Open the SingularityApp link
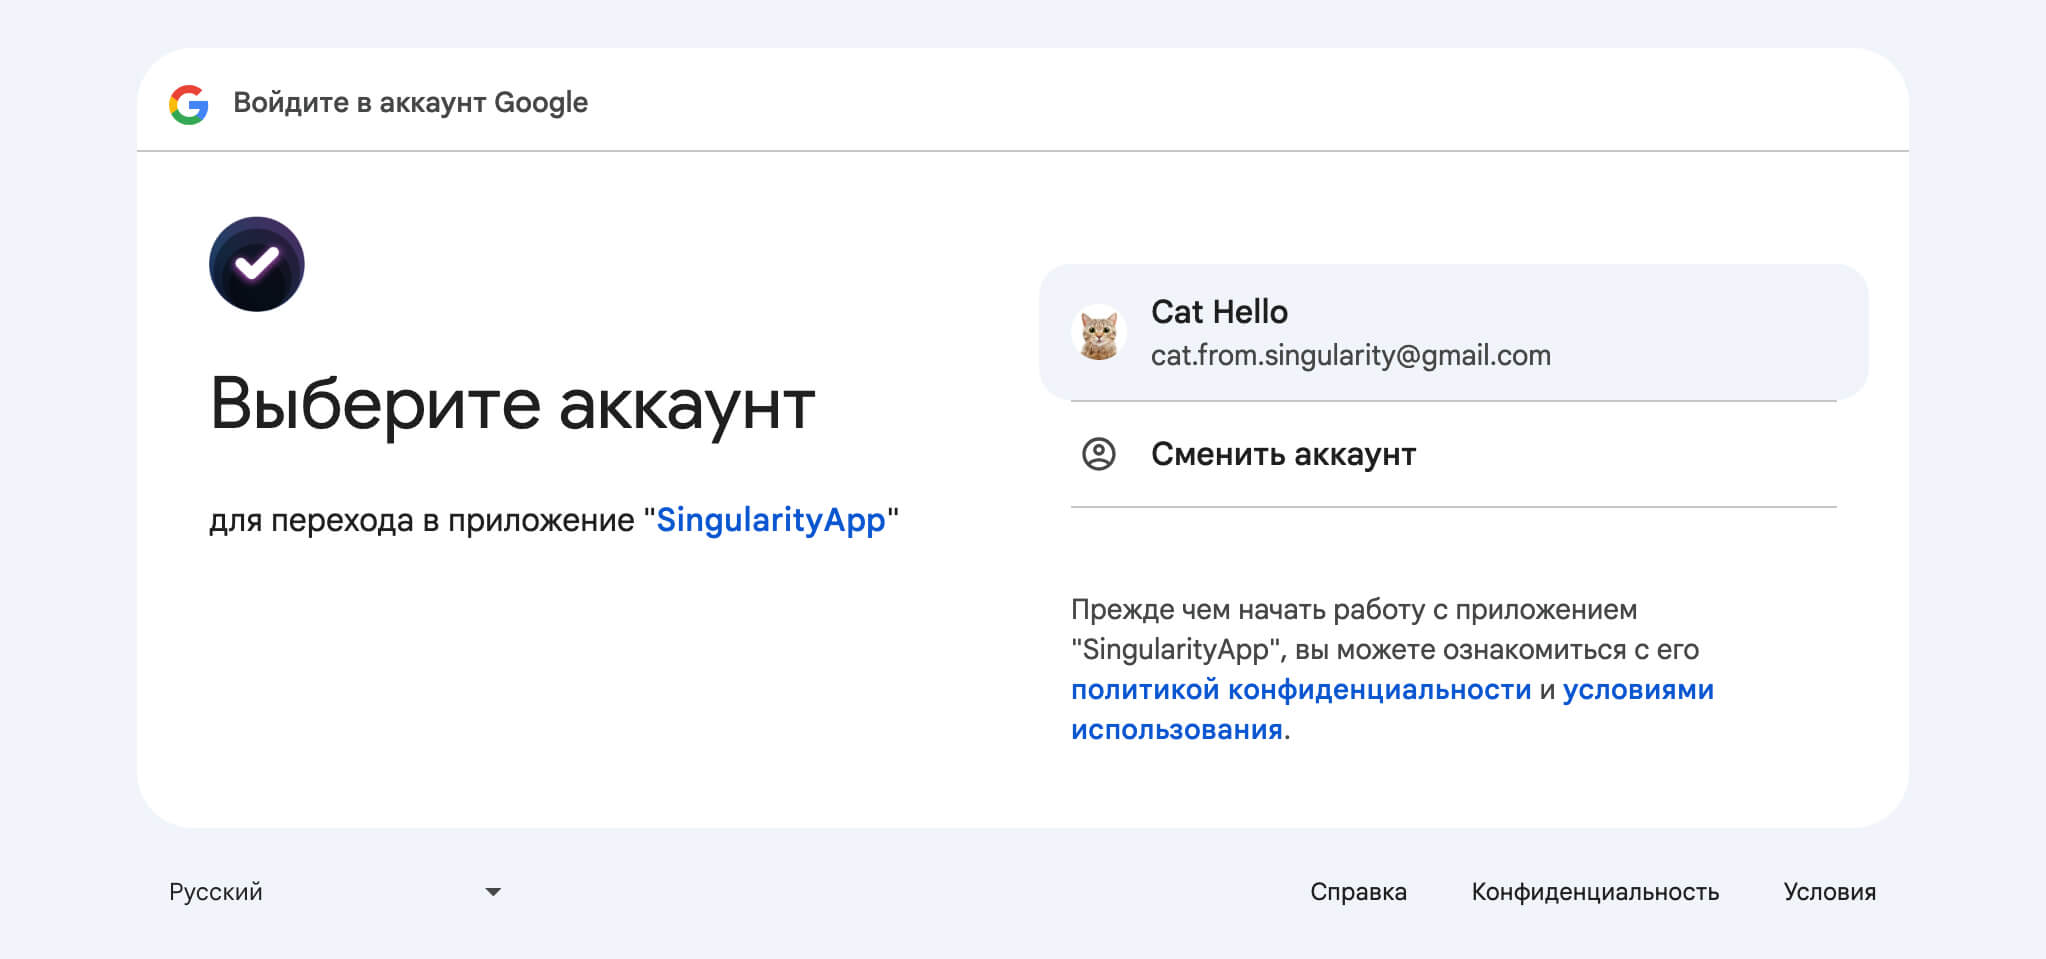The height and width of the screenshot is (959, 2046). click(771, 520)
